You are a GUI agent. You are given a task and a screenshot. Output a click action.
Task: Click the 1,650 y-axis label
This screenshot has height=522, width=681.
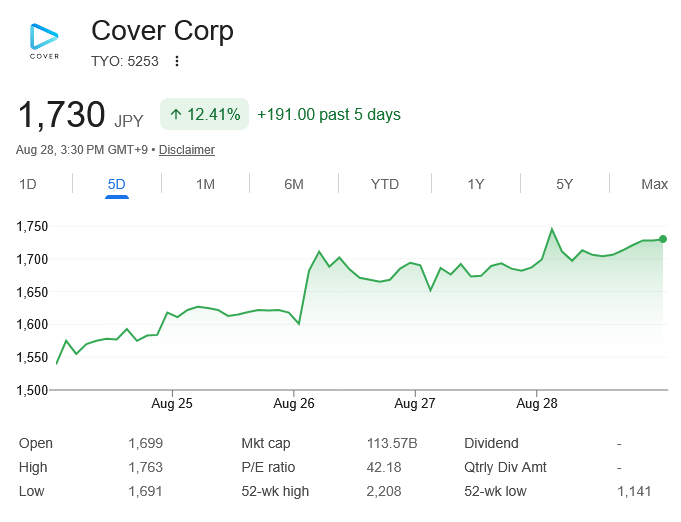click(x=32, y=292)
